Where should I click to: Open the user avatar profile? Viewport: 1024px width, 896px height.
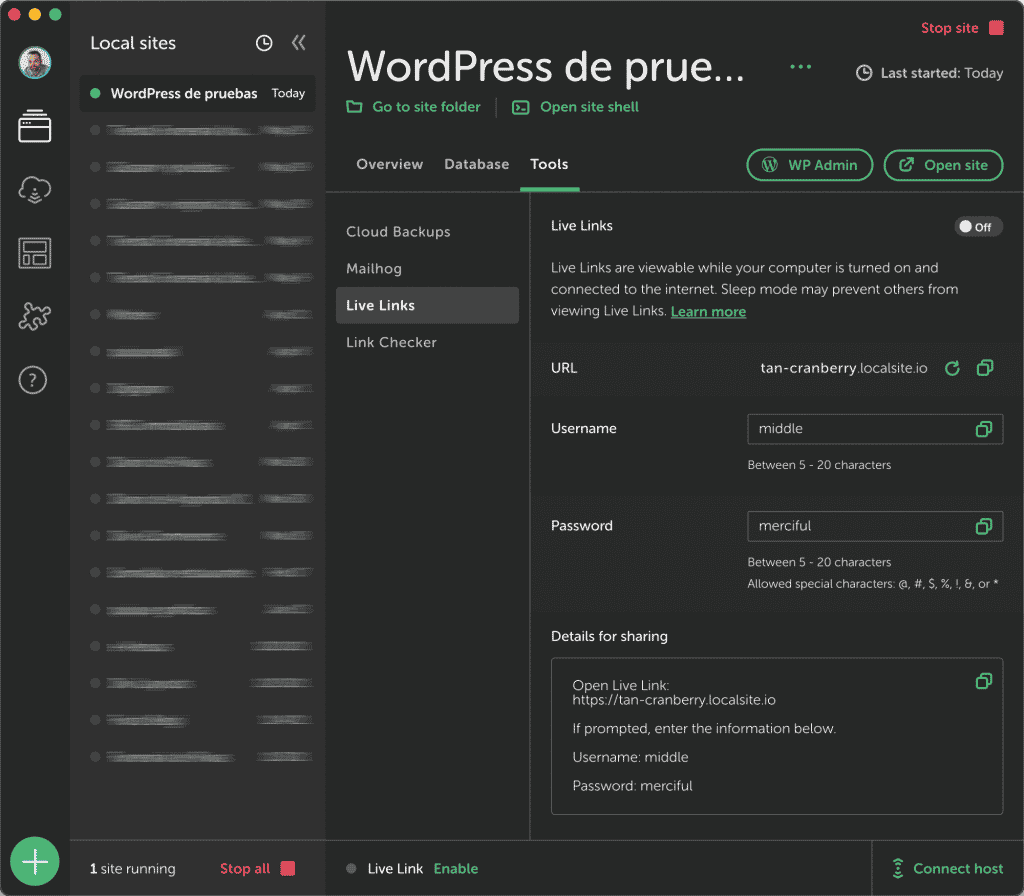coord(35,63)
